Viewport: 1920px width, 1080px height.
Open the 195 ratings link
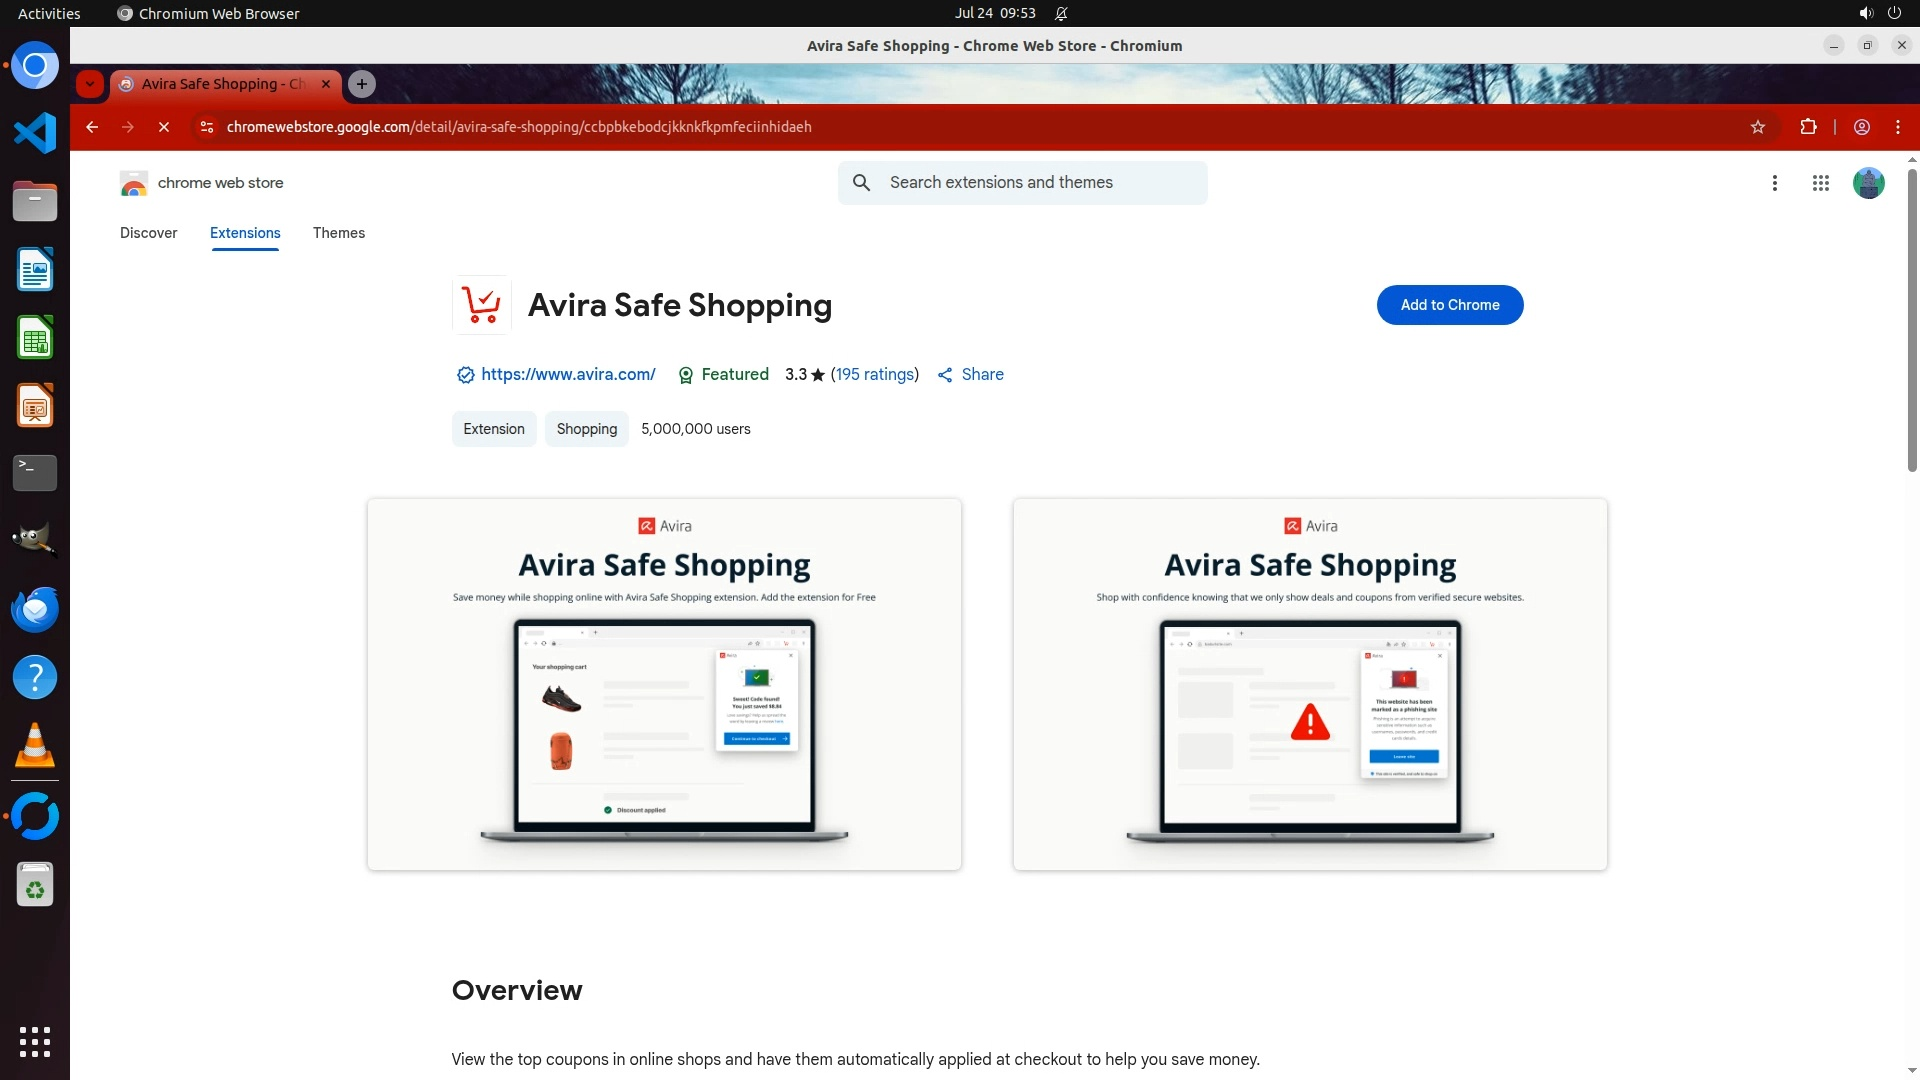click(x=875, y=374)
